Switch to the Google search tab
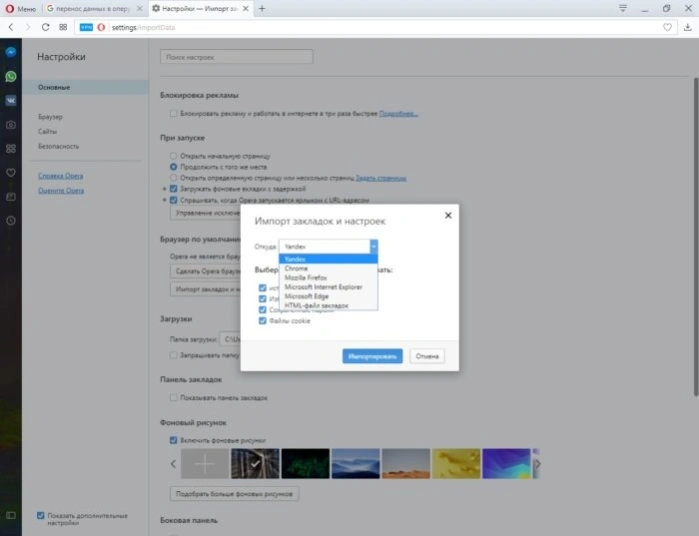This screenshot has width=699, height=536. tap(93, 8)
